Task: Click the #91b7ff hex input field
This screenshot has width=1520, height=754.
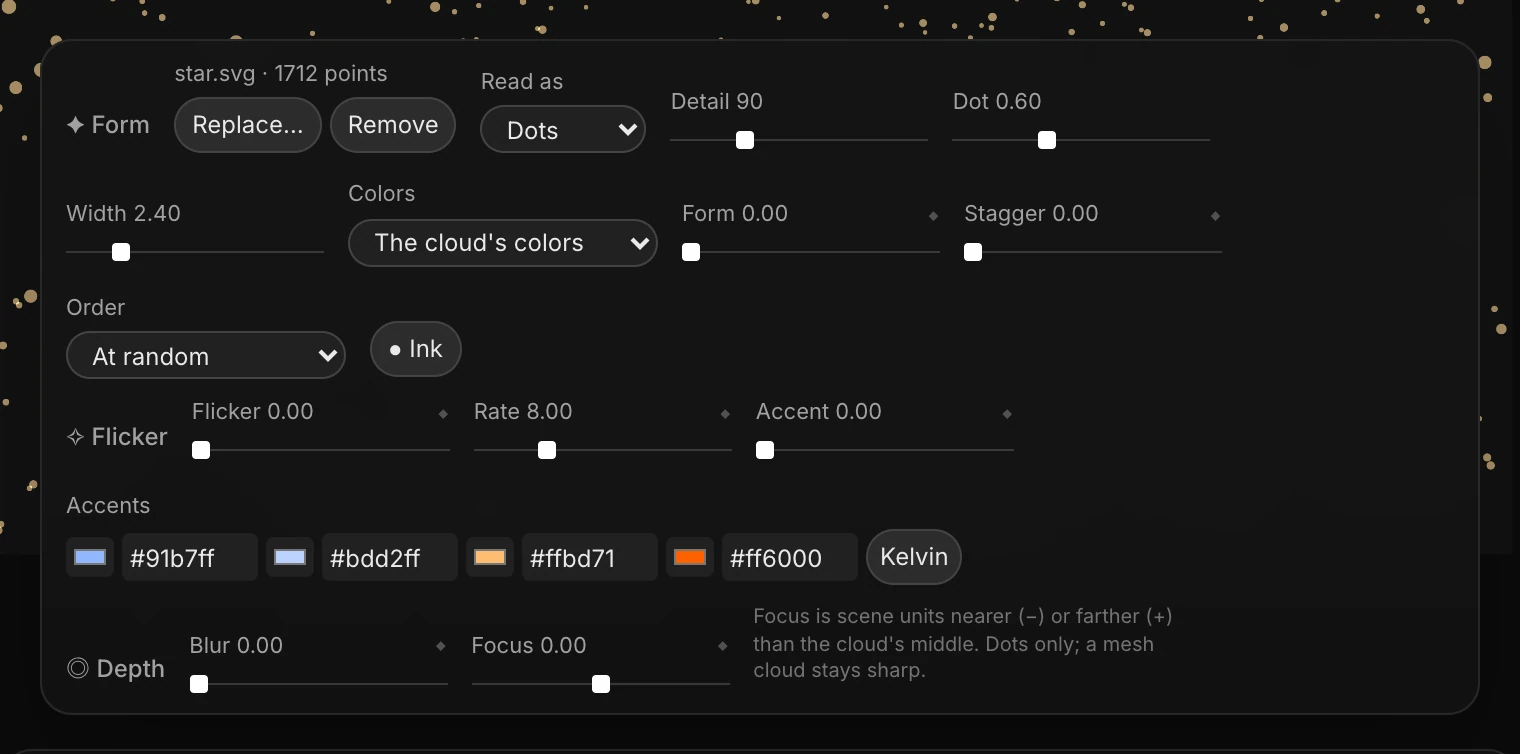Action: (190, 557)
